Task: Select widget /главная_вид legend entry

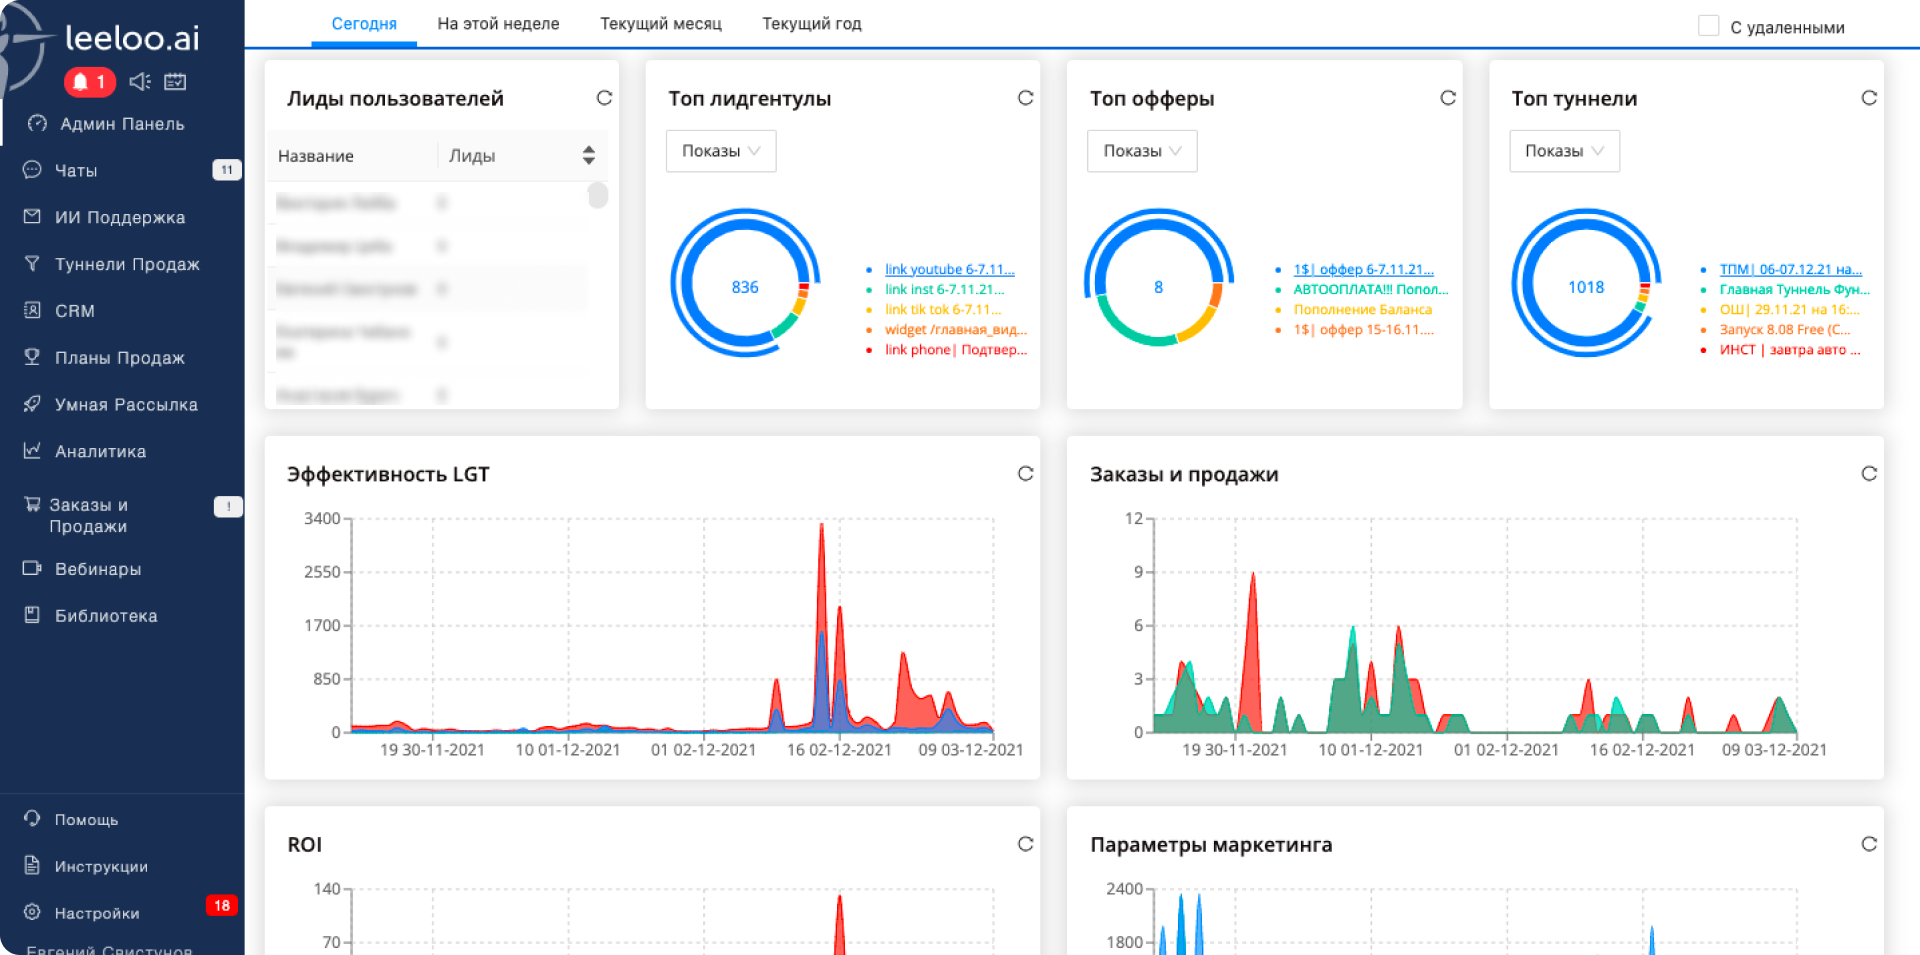Action: (x=955, y=329)
